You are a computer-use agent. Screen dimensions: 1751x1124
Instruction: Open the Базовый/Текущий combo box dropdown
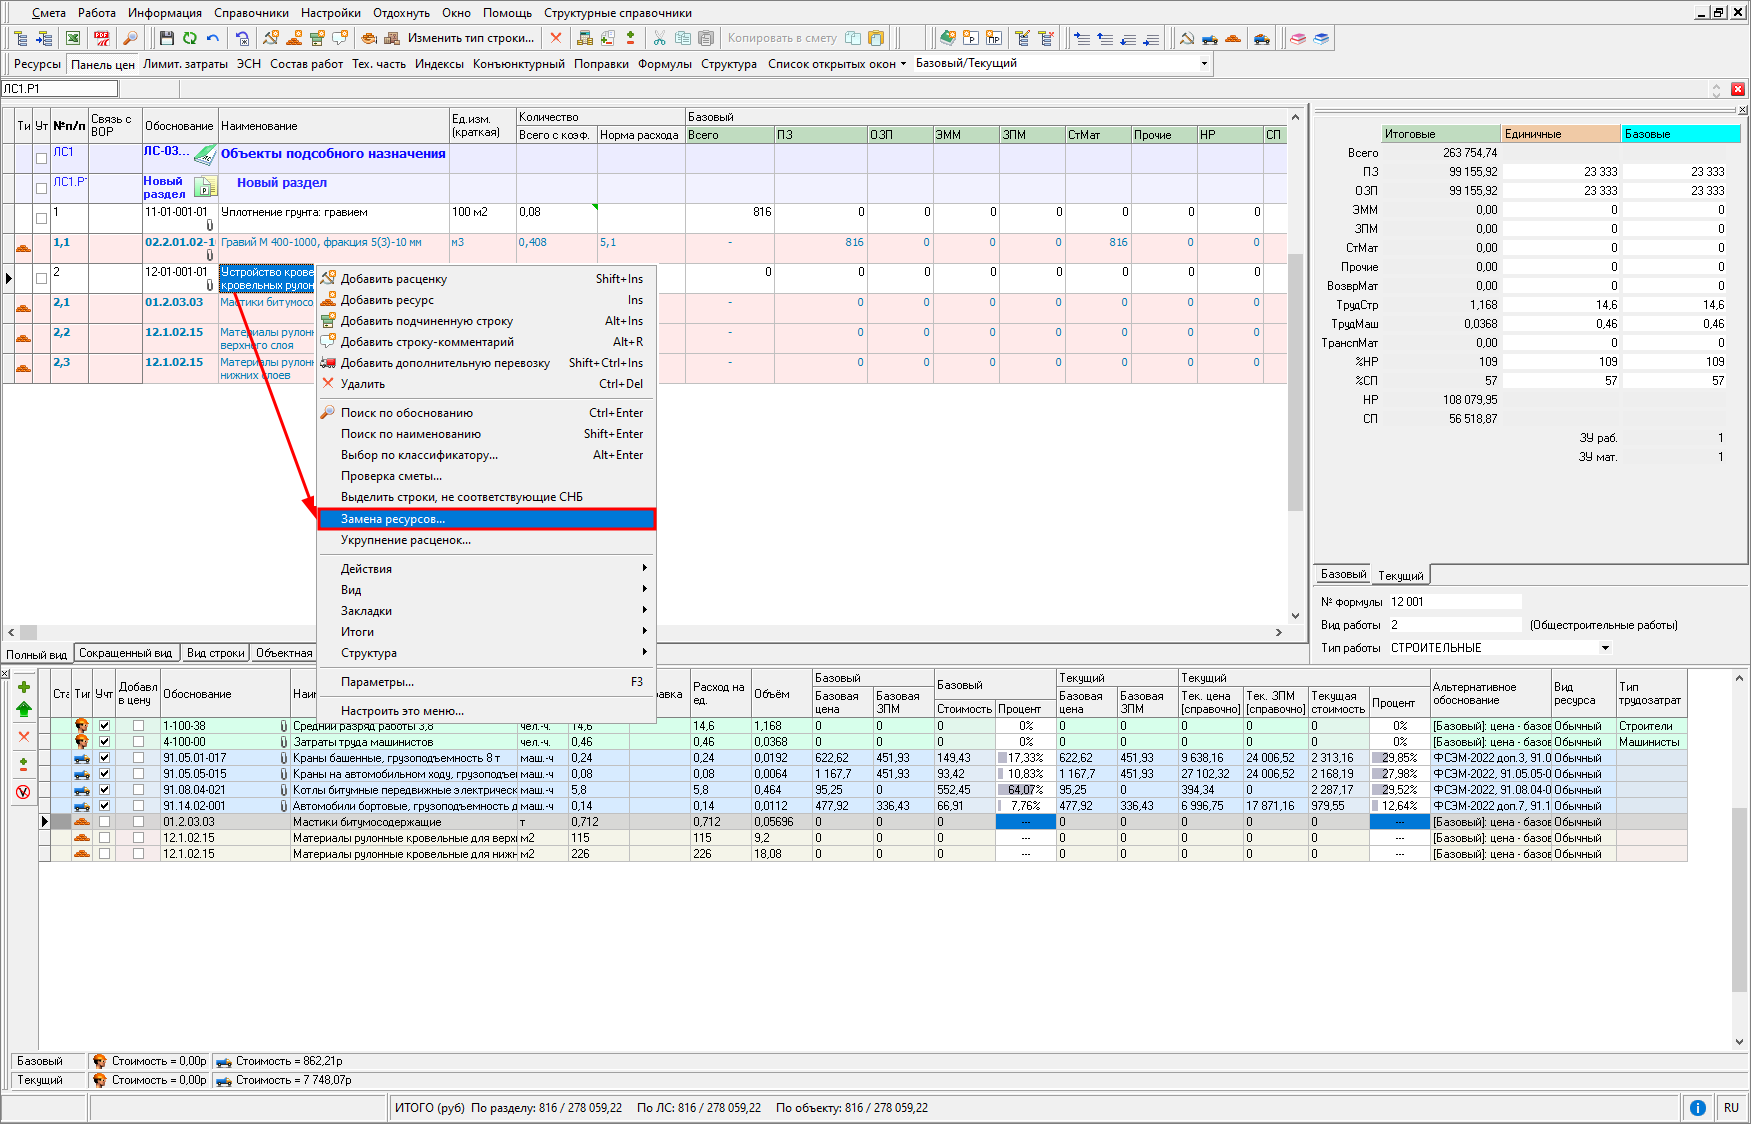1204,63
